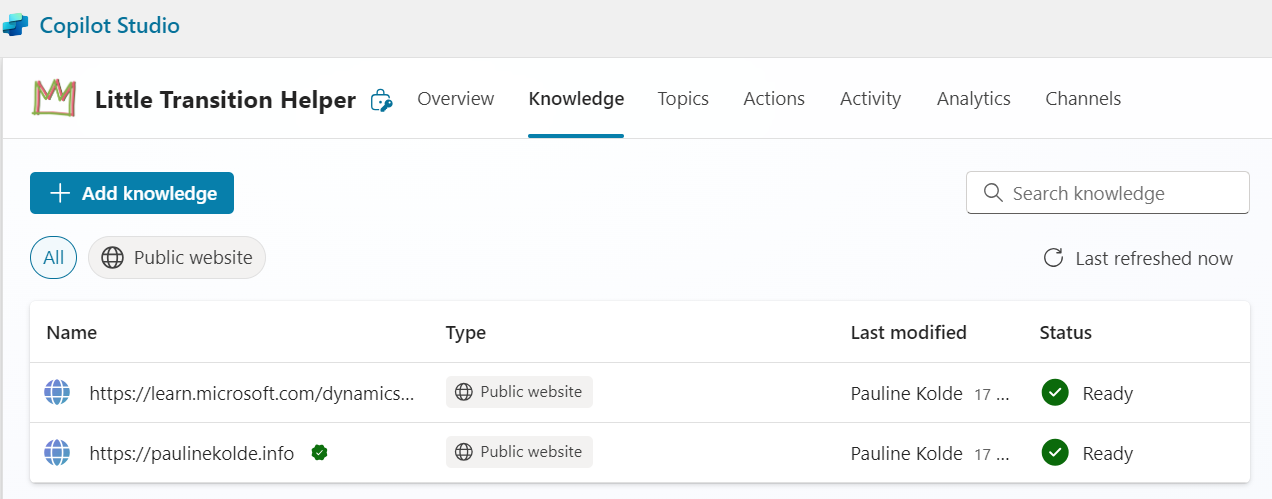This screenshot has width=1272, height=499.
Task: Click the Last modified column header
Action: (x=909, y=332)
